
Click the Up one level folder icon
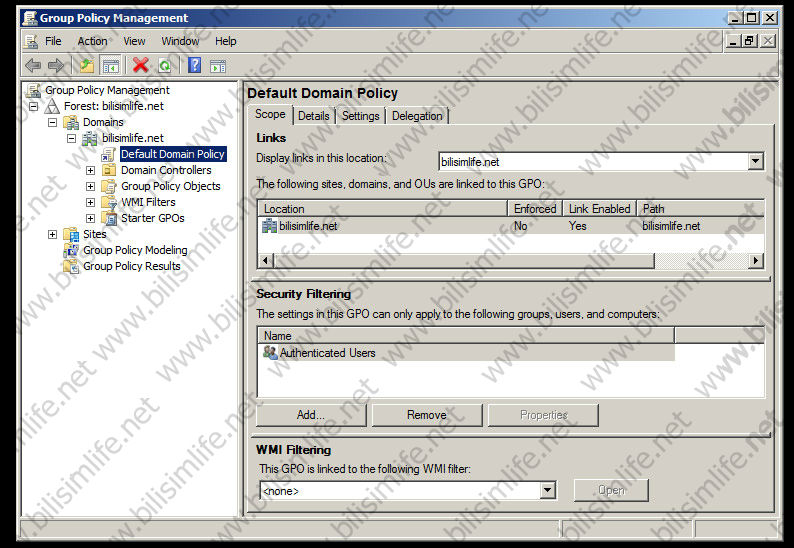[87, 66]
